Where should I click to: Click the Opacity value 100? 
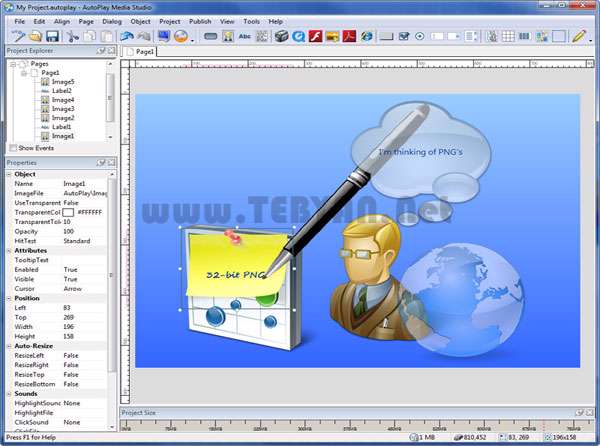tap(68, 231)
